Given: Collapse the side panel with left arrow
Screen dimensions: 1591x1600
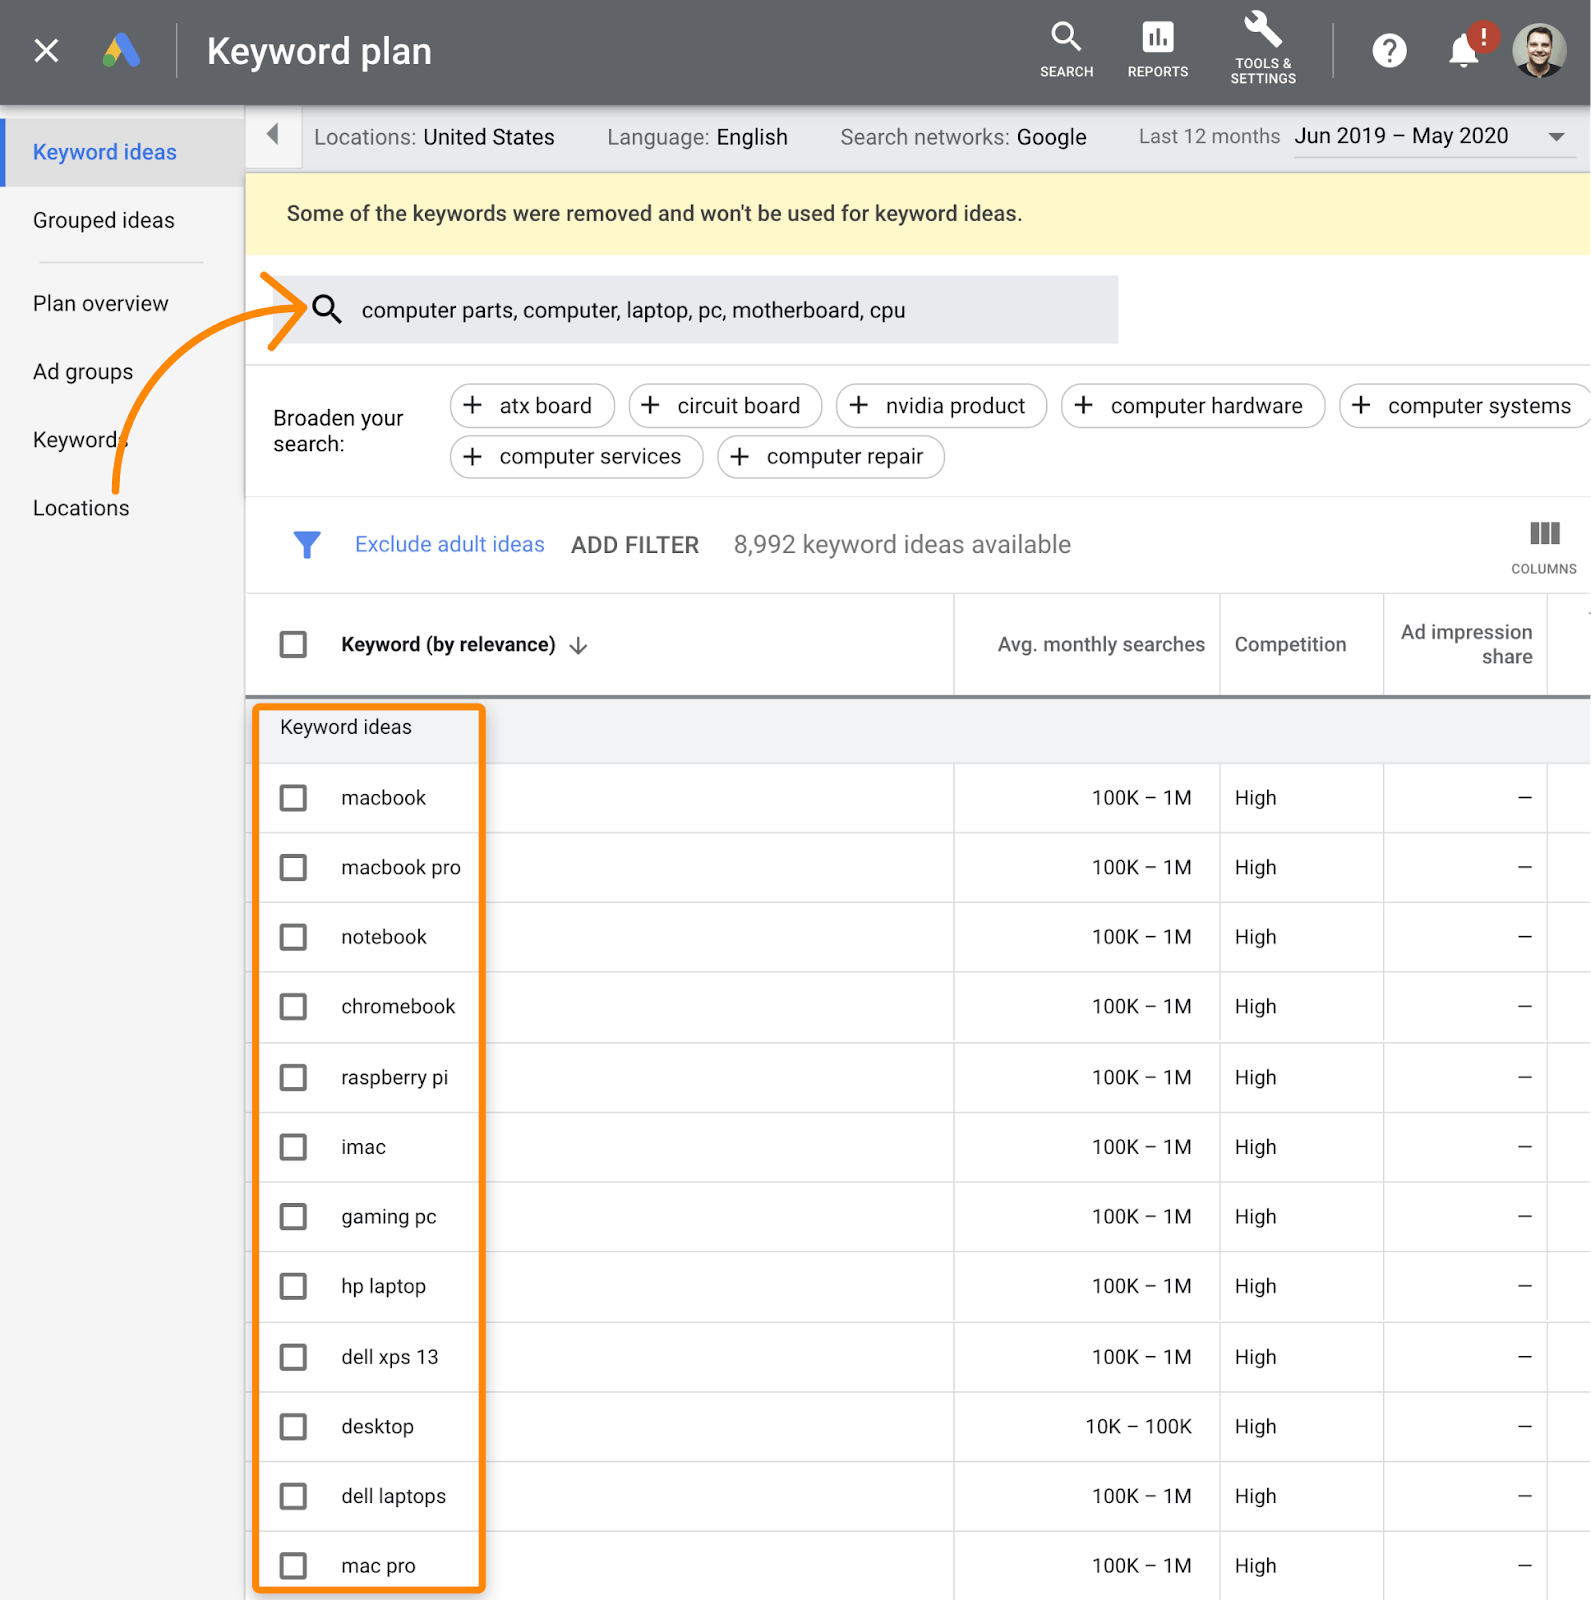Looking at the screenshot, I should coord(272,135).
